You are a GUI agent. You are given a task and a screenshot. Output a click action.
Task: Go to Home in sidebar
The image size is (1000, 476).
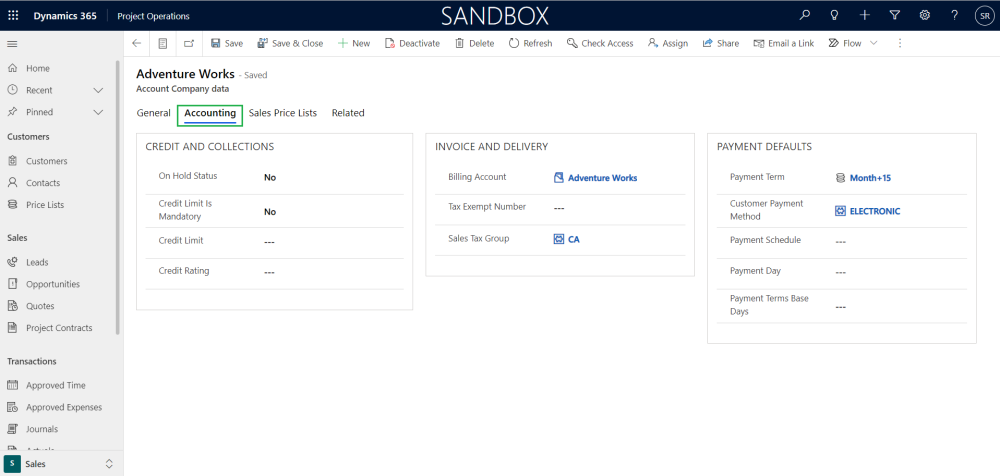(38, 68)
